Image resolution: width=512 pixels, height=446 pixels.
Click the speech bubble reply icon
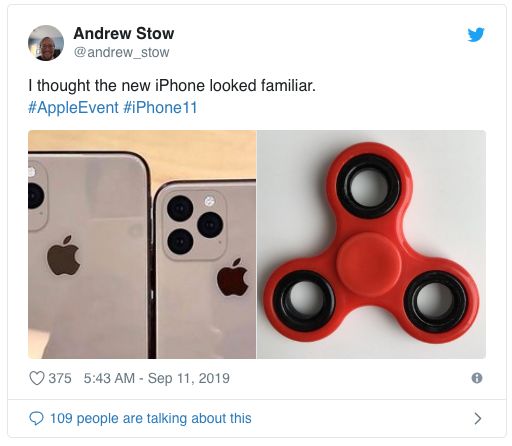pos(36,418)
